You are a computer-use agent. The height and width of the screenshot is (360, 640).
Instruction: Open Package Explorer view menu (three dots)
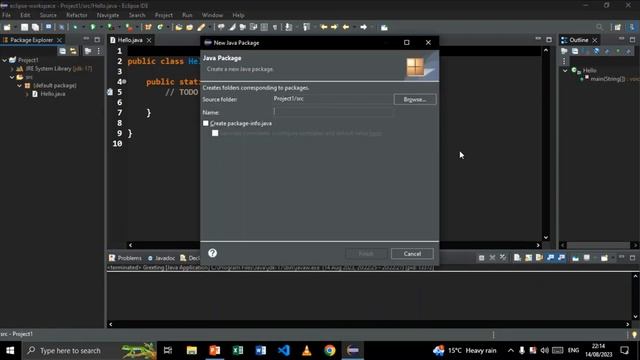point(98,51)
